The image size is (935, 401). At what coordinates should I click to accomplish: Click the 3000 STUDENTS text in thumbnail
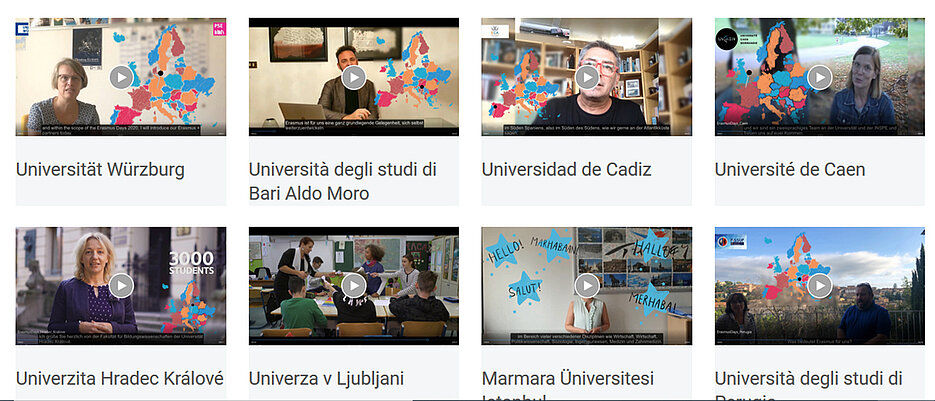click(191, 263)
